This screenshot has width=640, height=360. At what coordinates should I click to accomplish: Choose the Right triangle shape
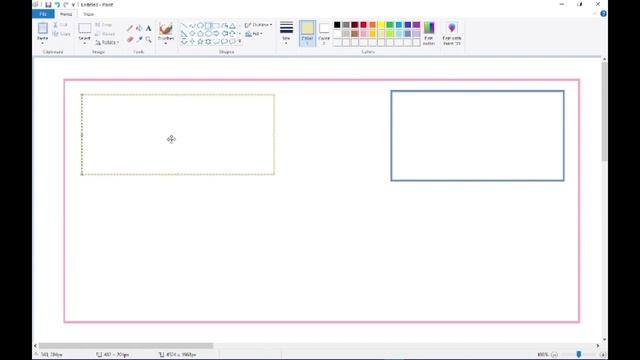184,33
